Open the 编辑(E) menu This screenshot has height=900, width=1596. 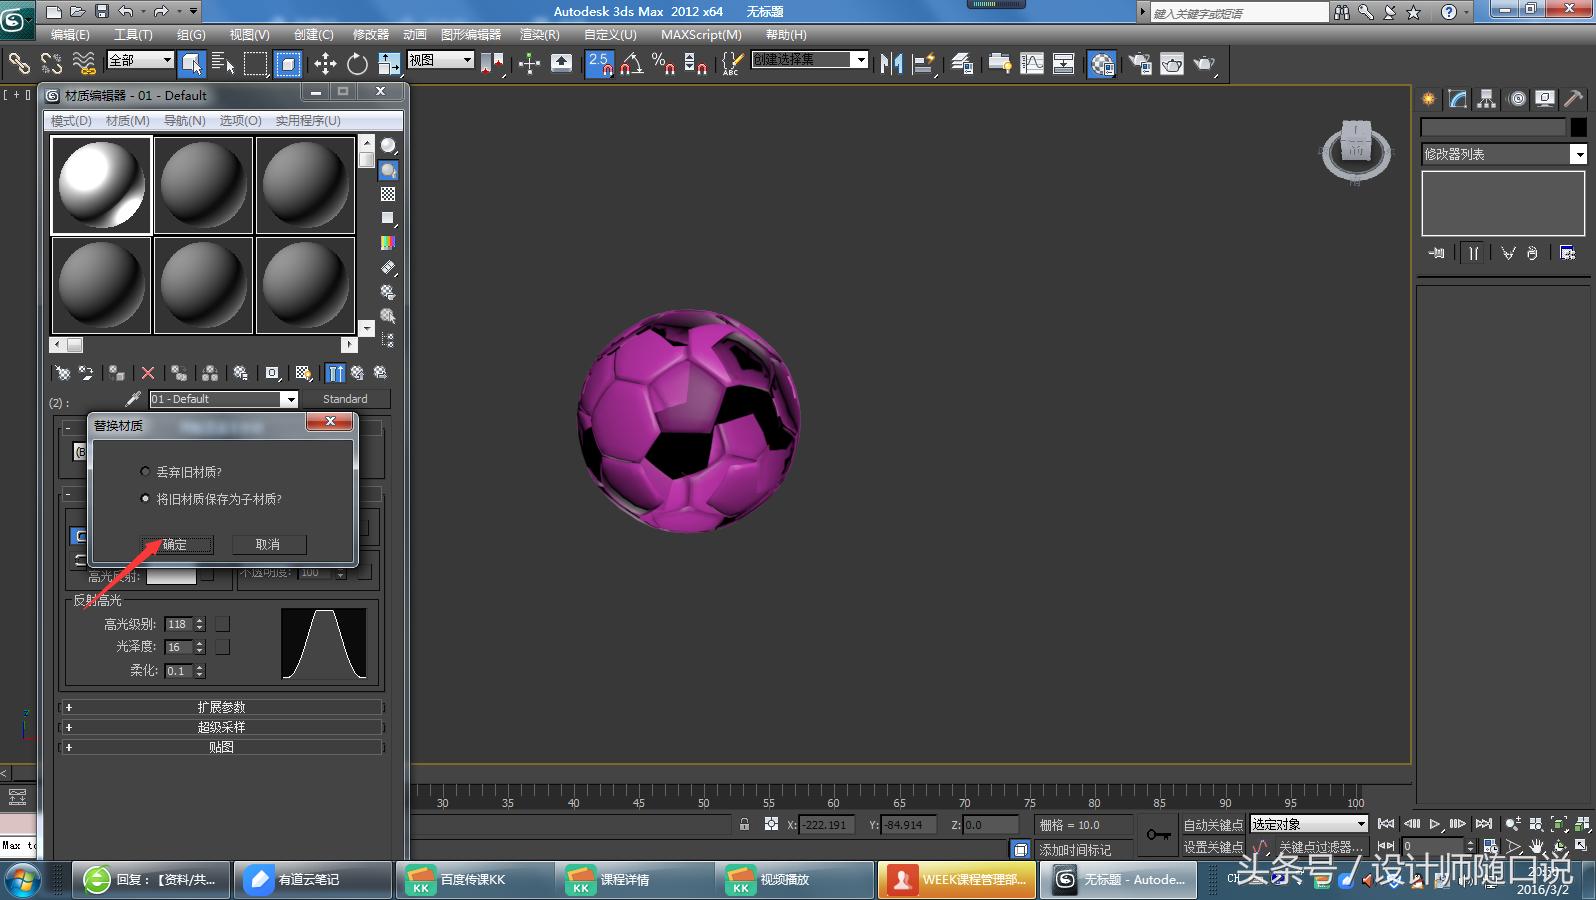pyautogui.click(x=70, y=35)
